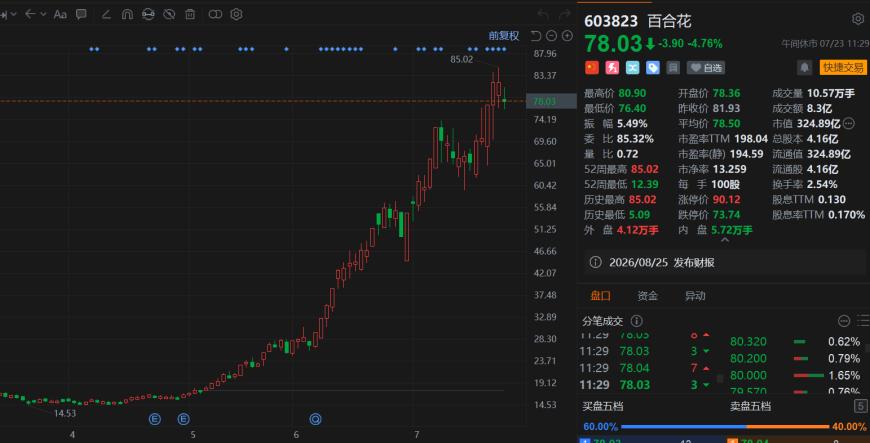Image resolution: width=870 pixels, height=443 pixels.
Task: Click the 市值 more-options ellipsis icon
Action: [x=849, y=123]
